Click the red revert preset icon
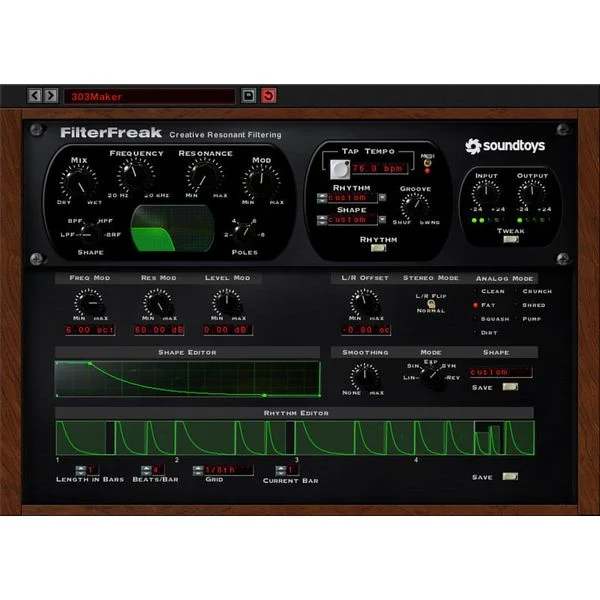This screenshot has height=600, width=600. coord(269,95)
